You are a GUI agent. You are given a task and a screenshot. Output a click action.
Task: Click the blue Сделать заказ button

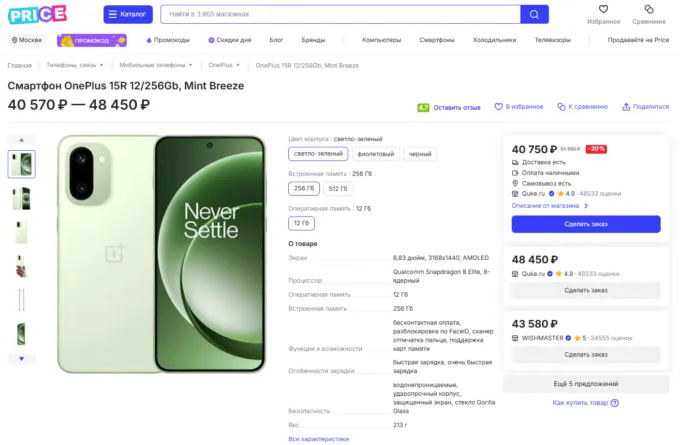(586, 224)
